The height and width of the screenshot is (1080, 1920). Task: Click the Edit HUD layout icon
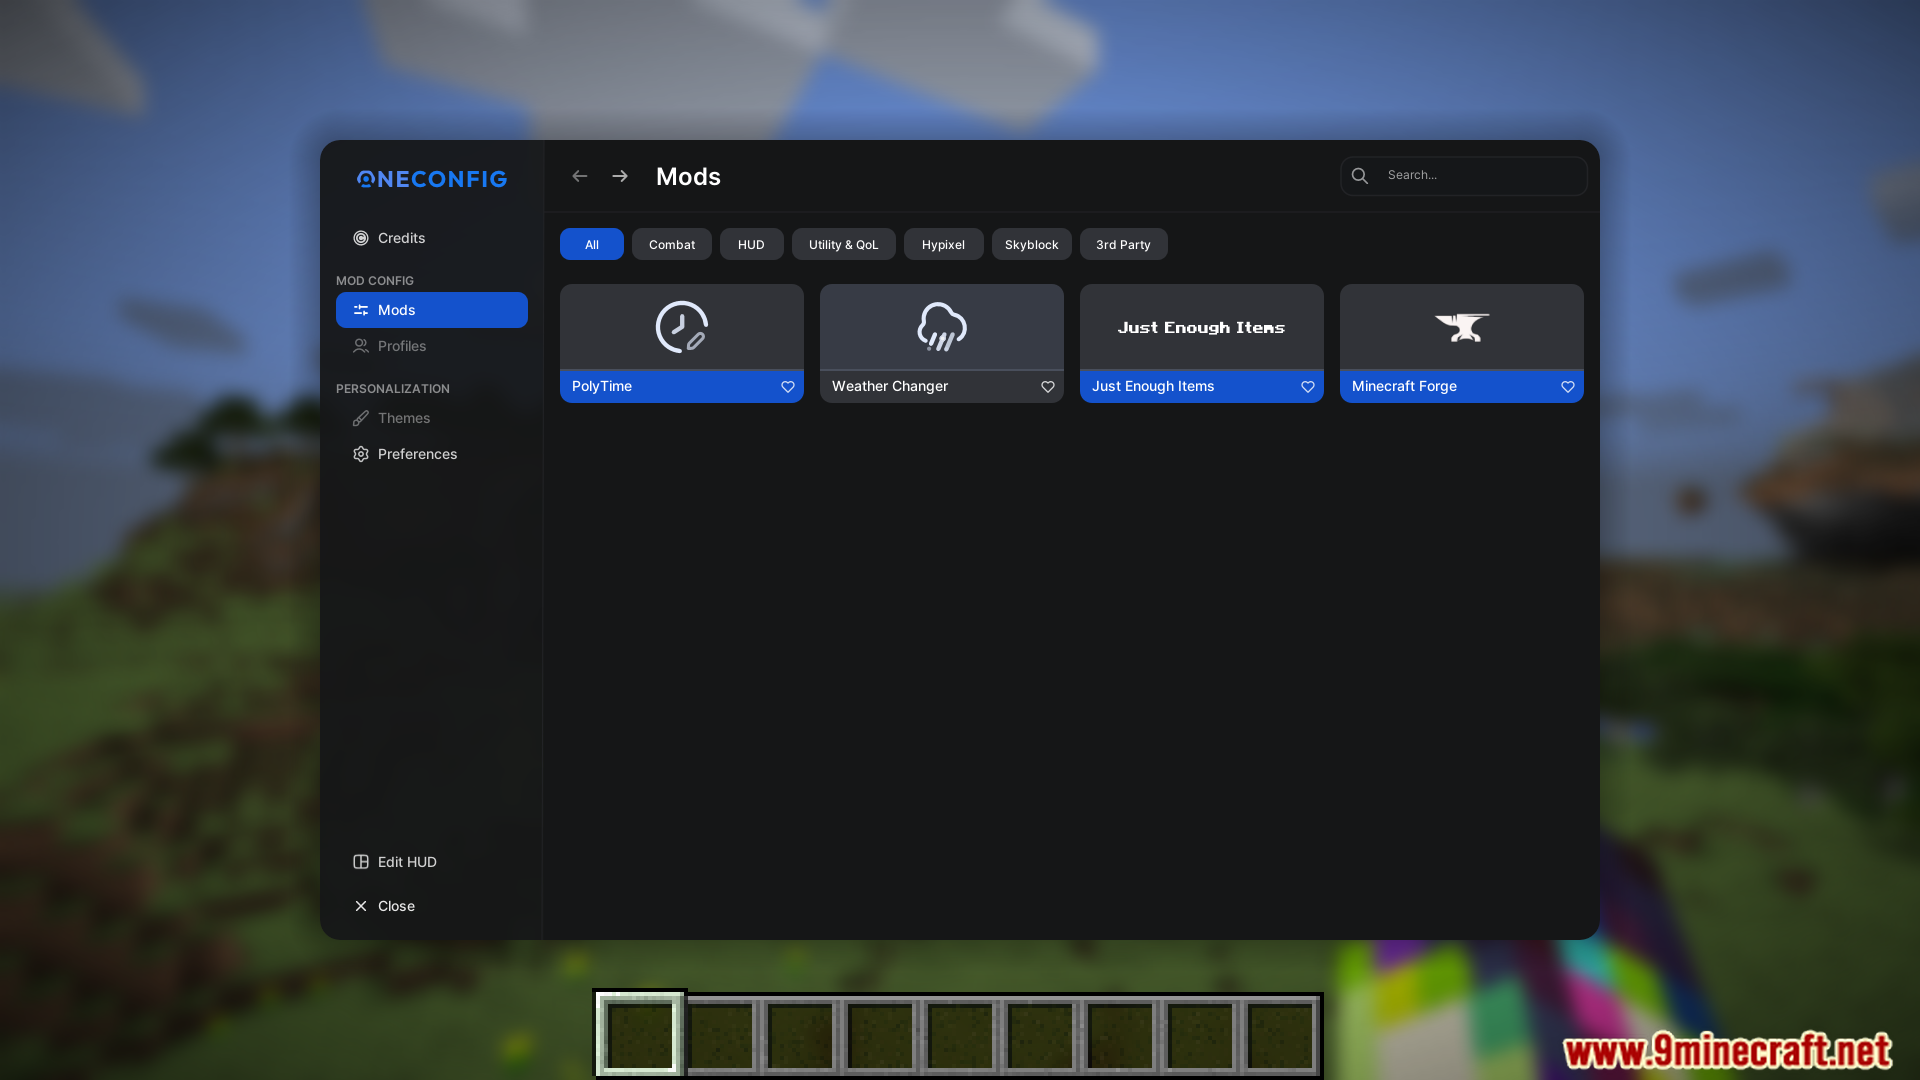pos(361,862)
